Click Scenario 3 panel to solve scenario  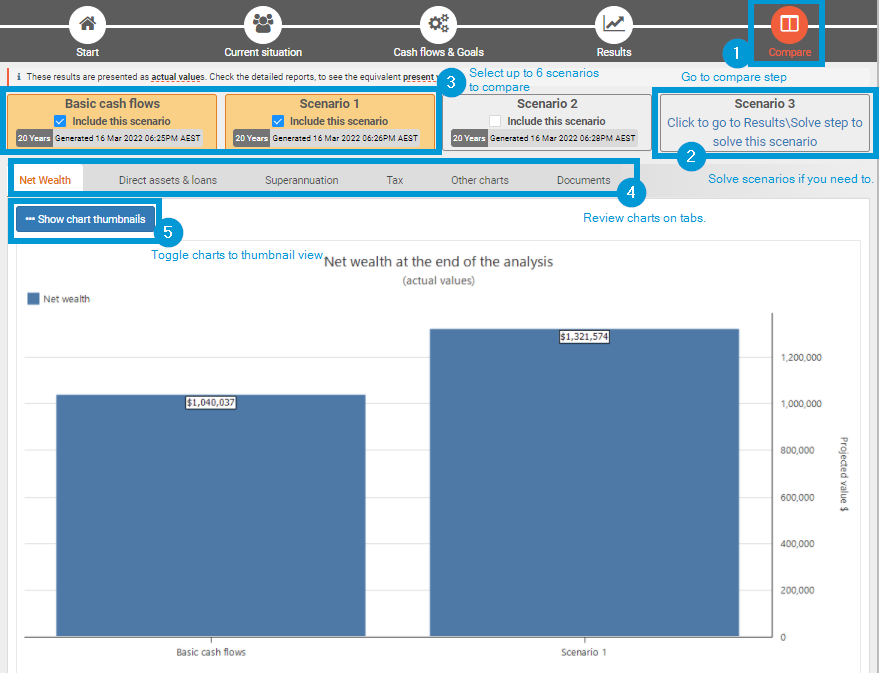[x=764, y=123]
